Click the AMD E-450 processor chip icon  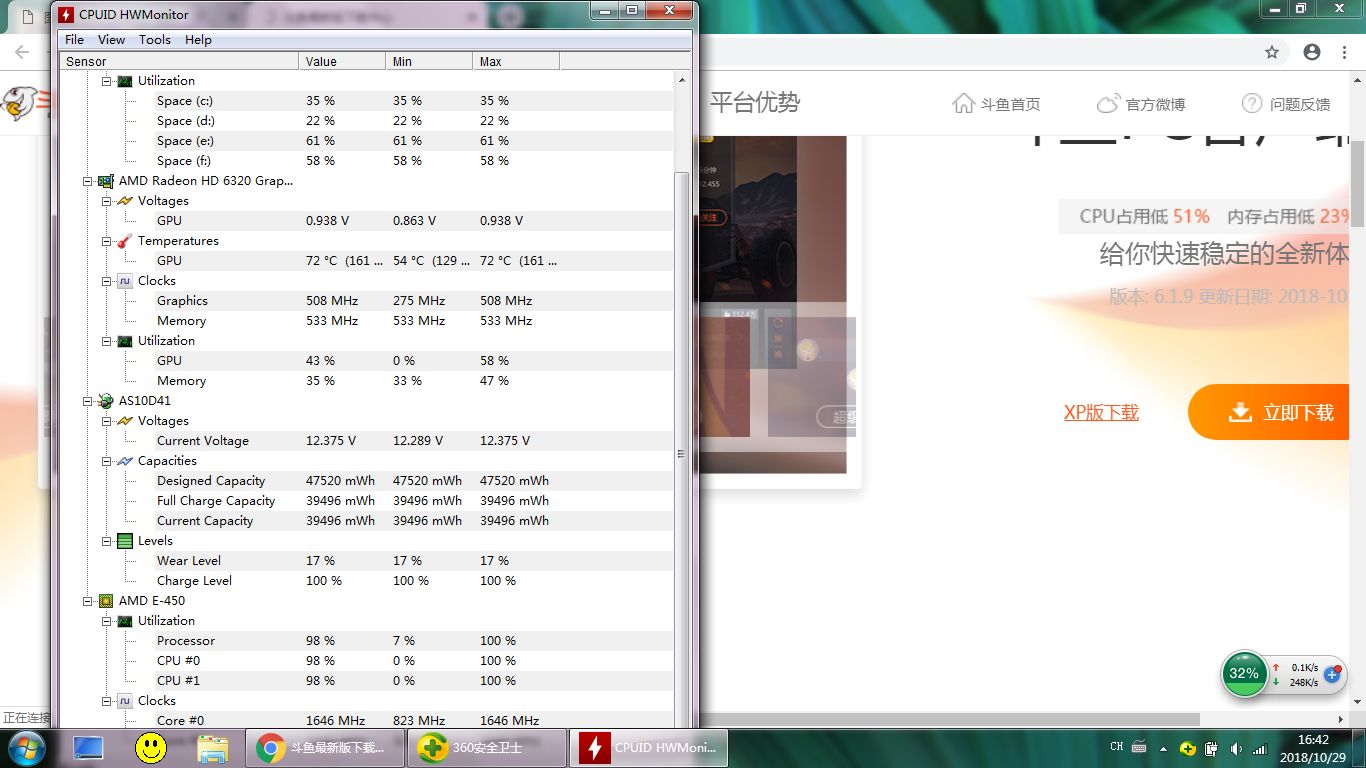106,601
